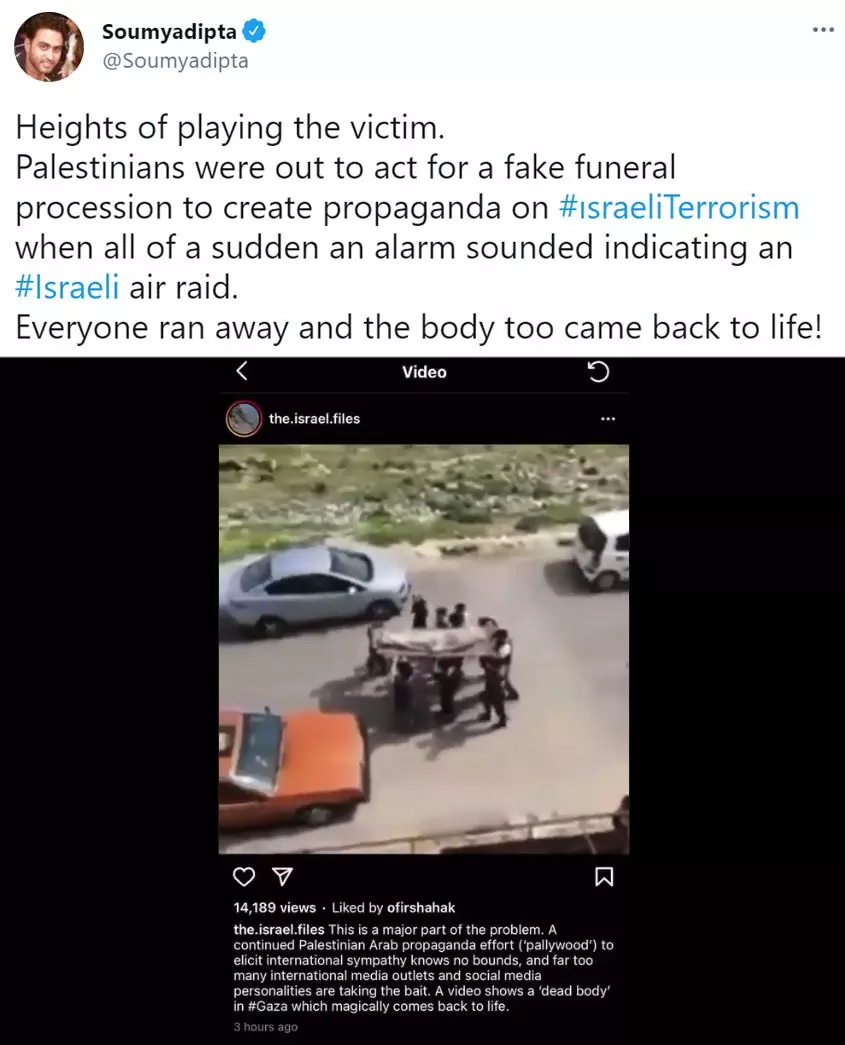Like the video with the heart icon
The image size is (845, 1045).
pos(244,876)
